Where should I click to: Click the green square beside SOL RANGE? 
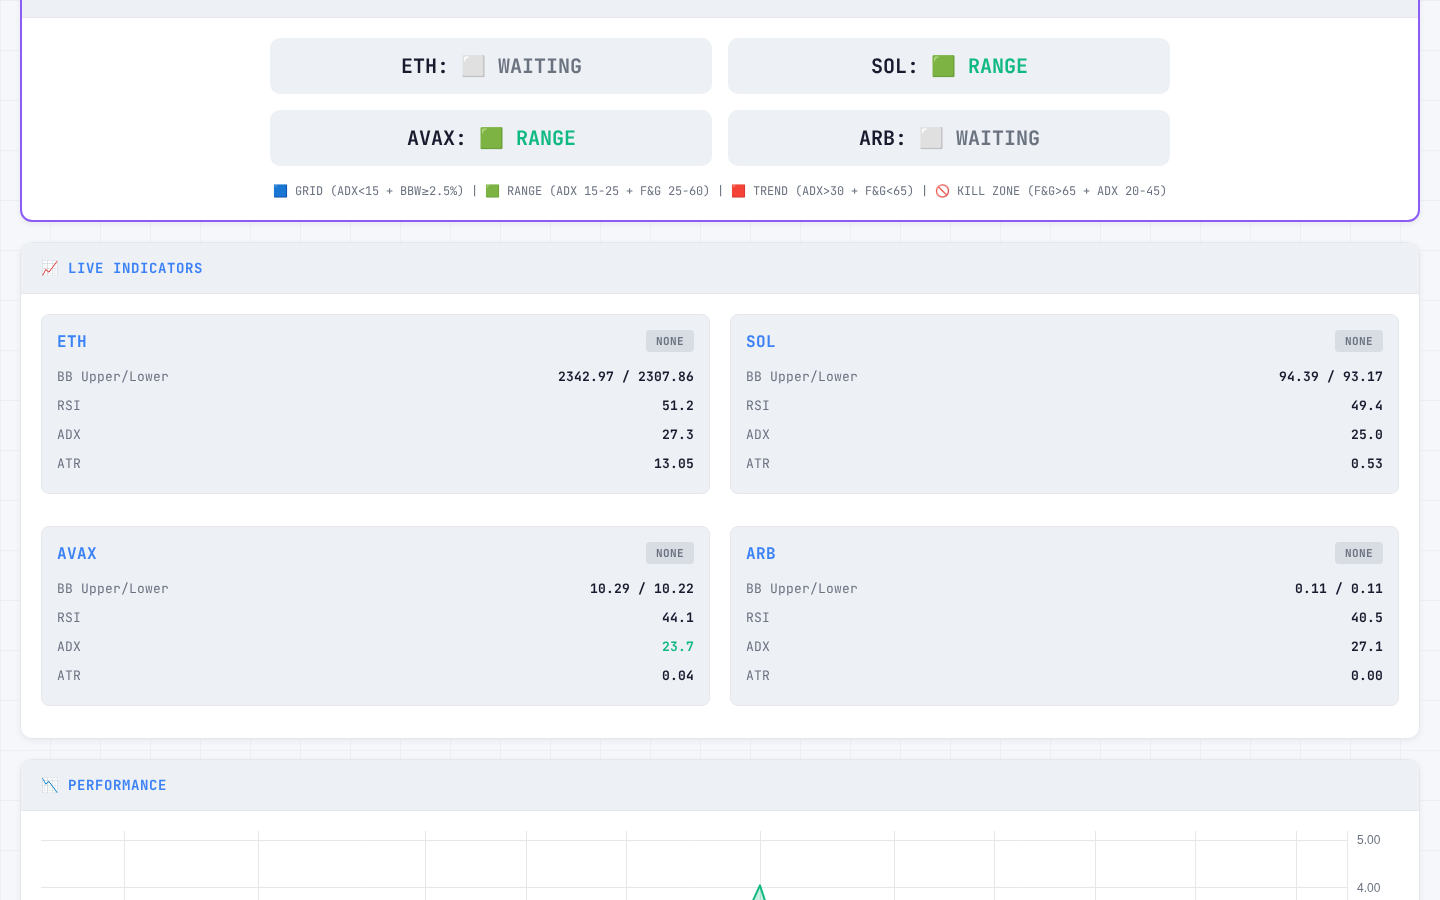pyautogui.click(x=943, y=66)
